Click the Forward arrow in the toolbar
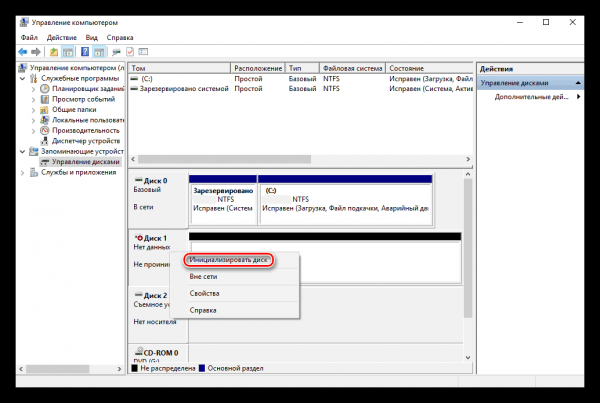Image resolution: width=600 pixels, height=403 pixels. pyautogui.click(x=36, y=52)
